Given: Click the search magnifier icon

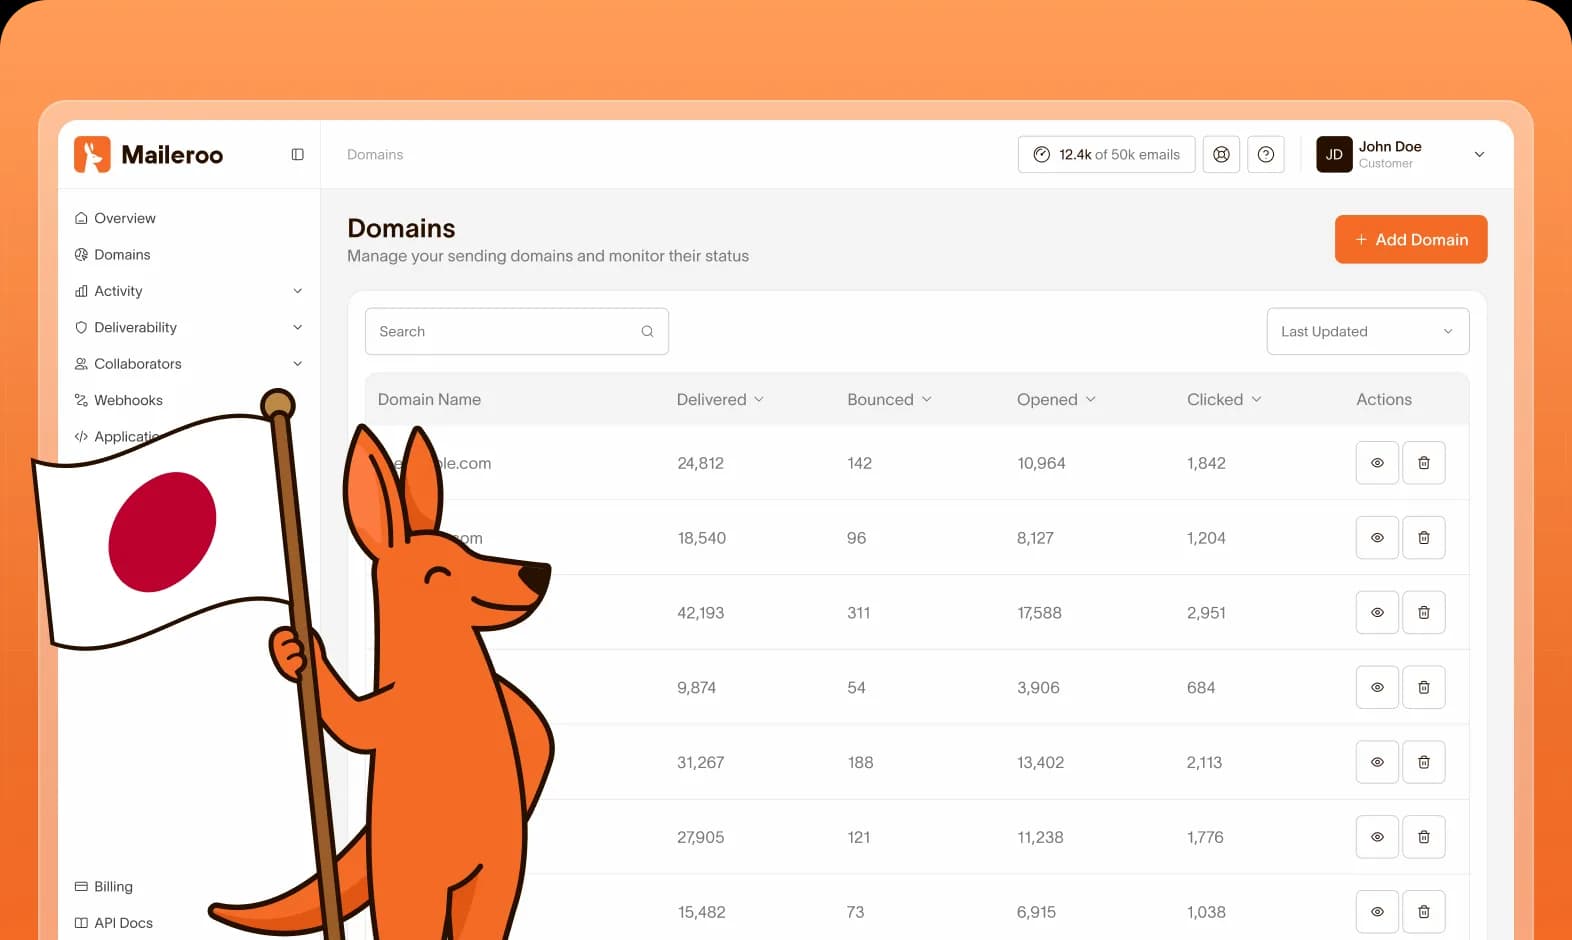Looking at the screenshot, I should click(647, 332).
